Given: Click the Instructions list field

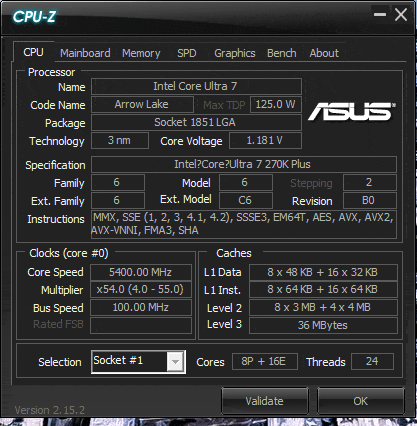Looking at the screenshot, I should [x=244, y=224].
